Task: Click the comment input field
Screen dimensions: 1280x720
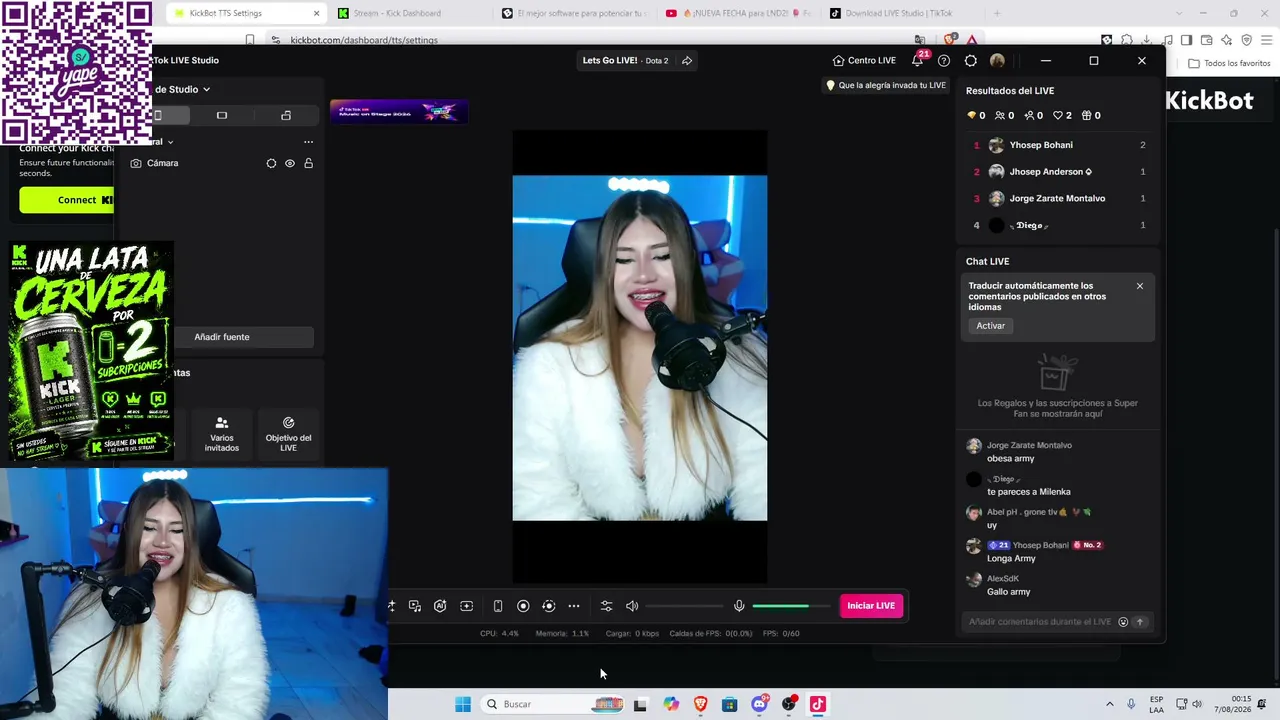Action: pos(1040,622)
